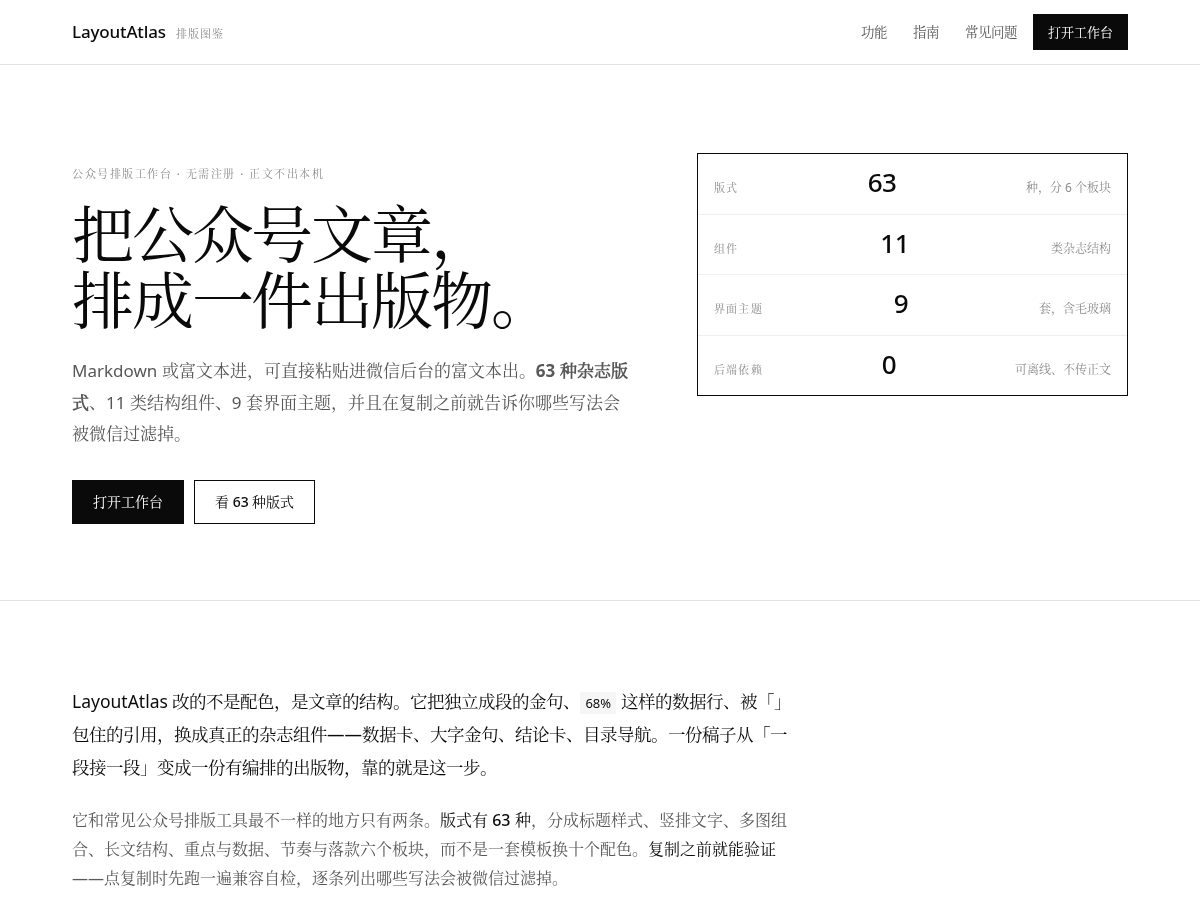Viewport: 1200px width, 900px height.
Task: Click the 打开工作台 button below the hero paragraph
Action: 128,502
